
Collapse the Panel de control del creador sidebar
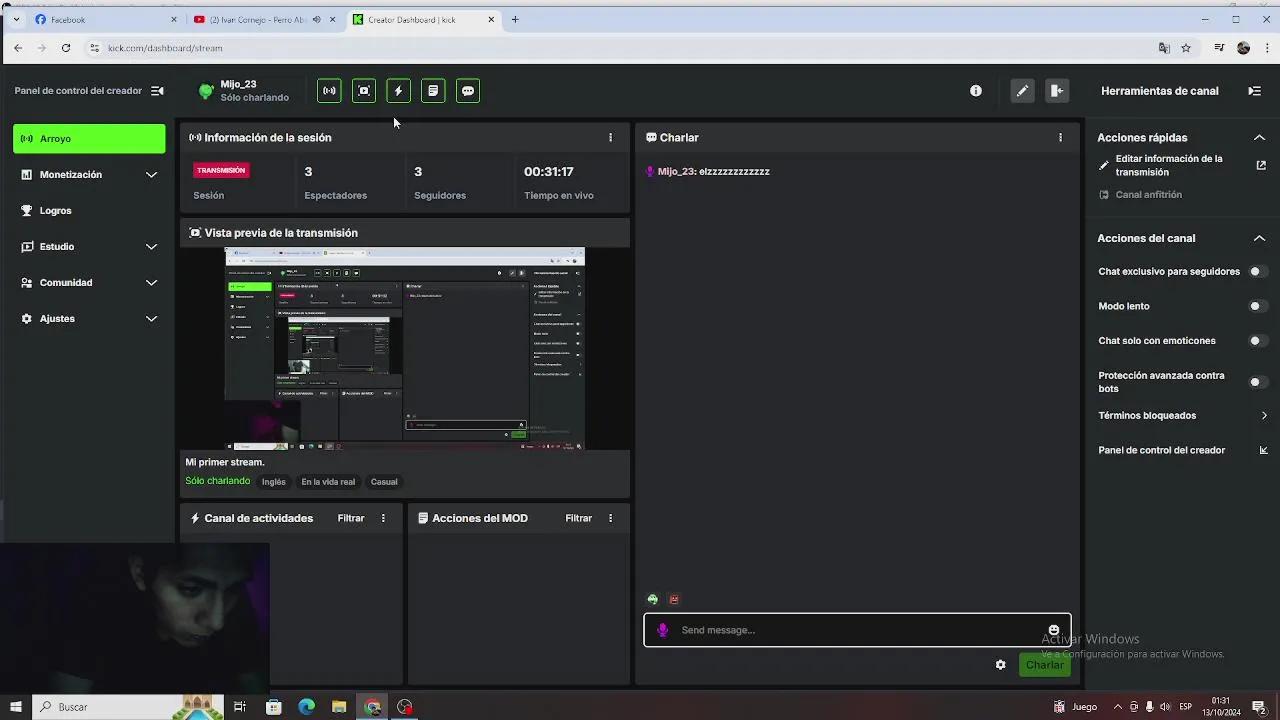click(157, 91)
